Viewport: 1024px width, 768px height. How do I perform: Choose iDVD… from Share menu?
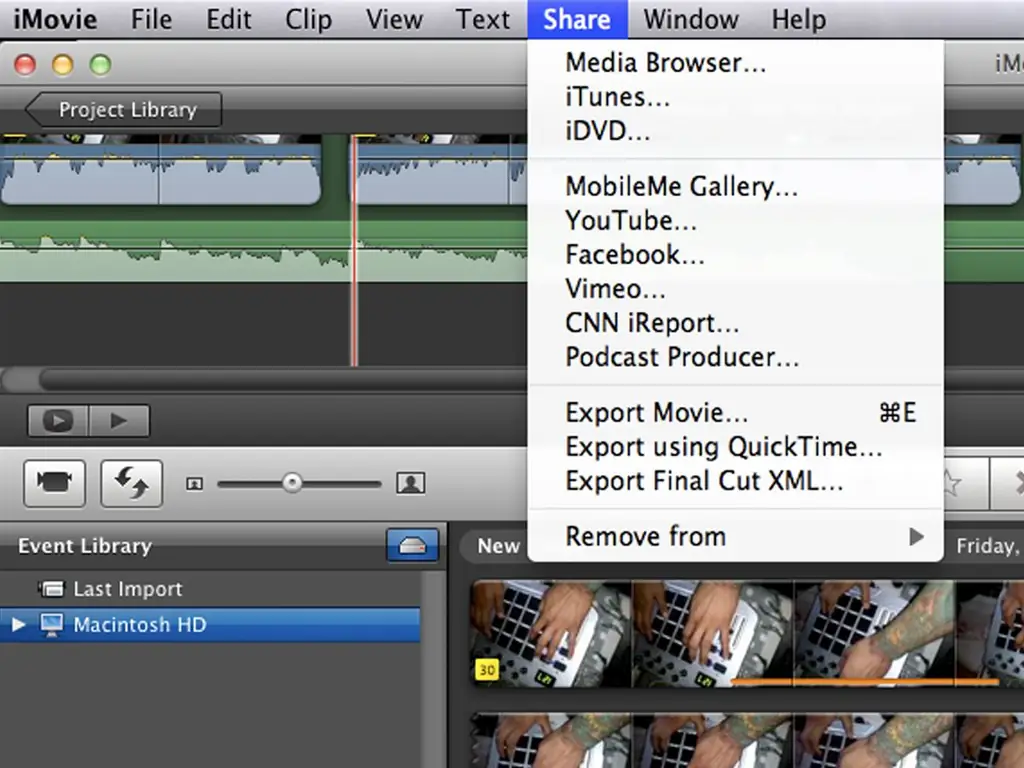click(735, 131)
